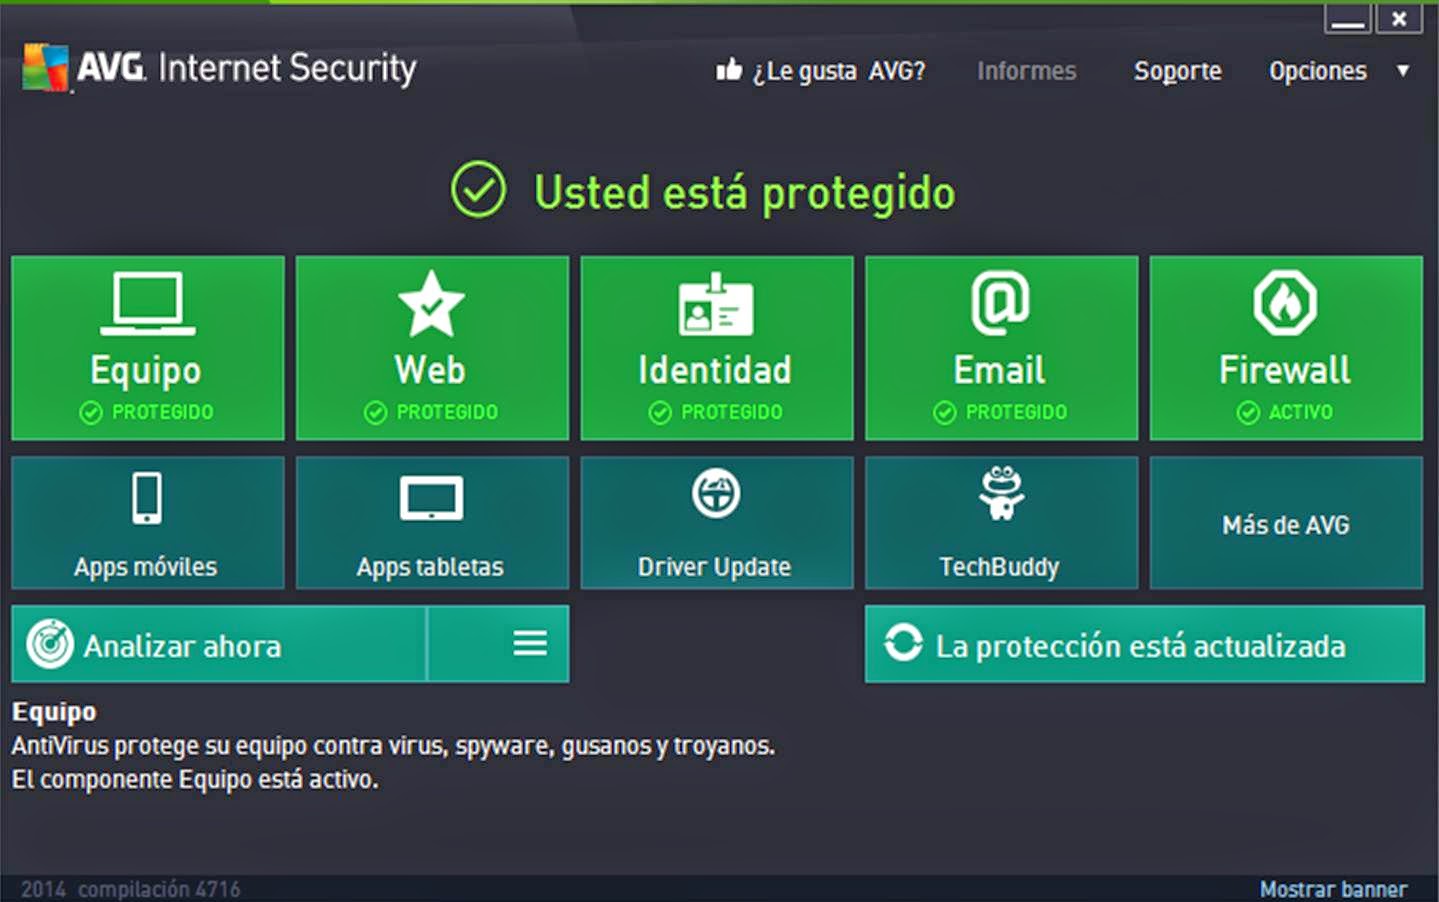
Task: Click the Apps tabletas label
Action: [x=430, y=567]
